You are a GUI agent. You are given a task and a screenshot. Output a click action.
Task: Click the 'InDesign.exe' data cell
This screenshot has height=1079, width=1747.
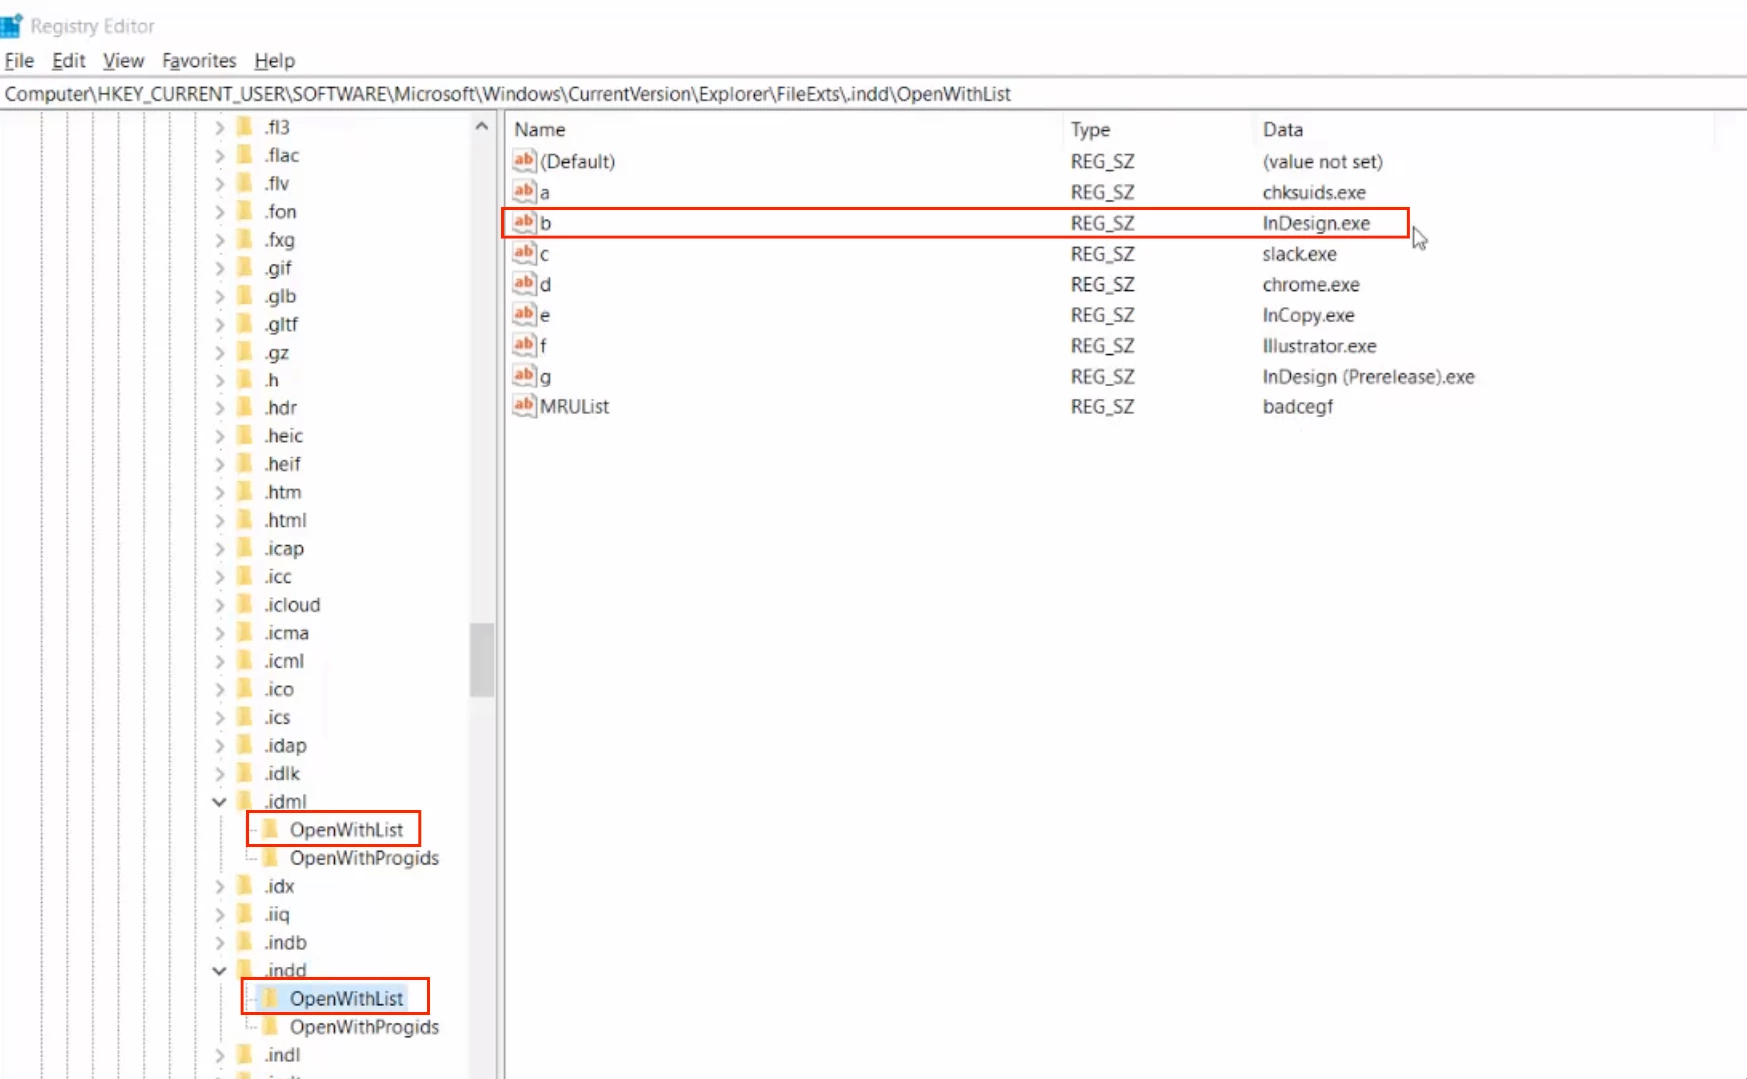(1316, 222)
